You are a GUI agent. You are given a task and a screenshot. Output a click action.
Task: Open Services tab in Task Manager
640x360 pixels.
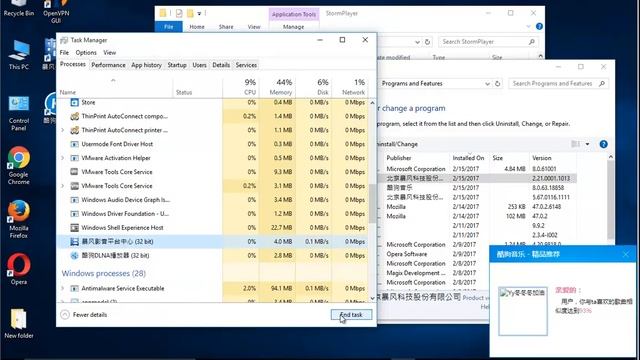246,65
